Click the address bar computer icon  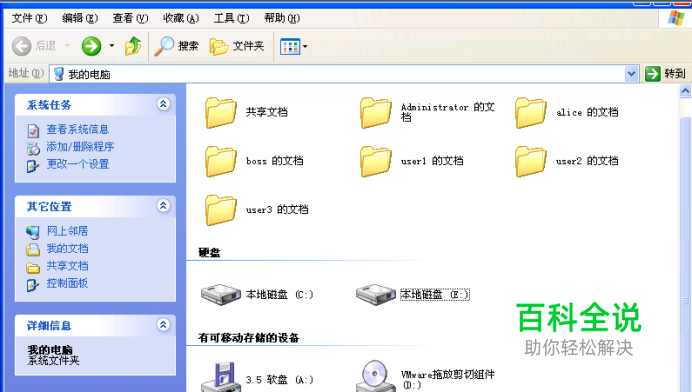(59, 74)
